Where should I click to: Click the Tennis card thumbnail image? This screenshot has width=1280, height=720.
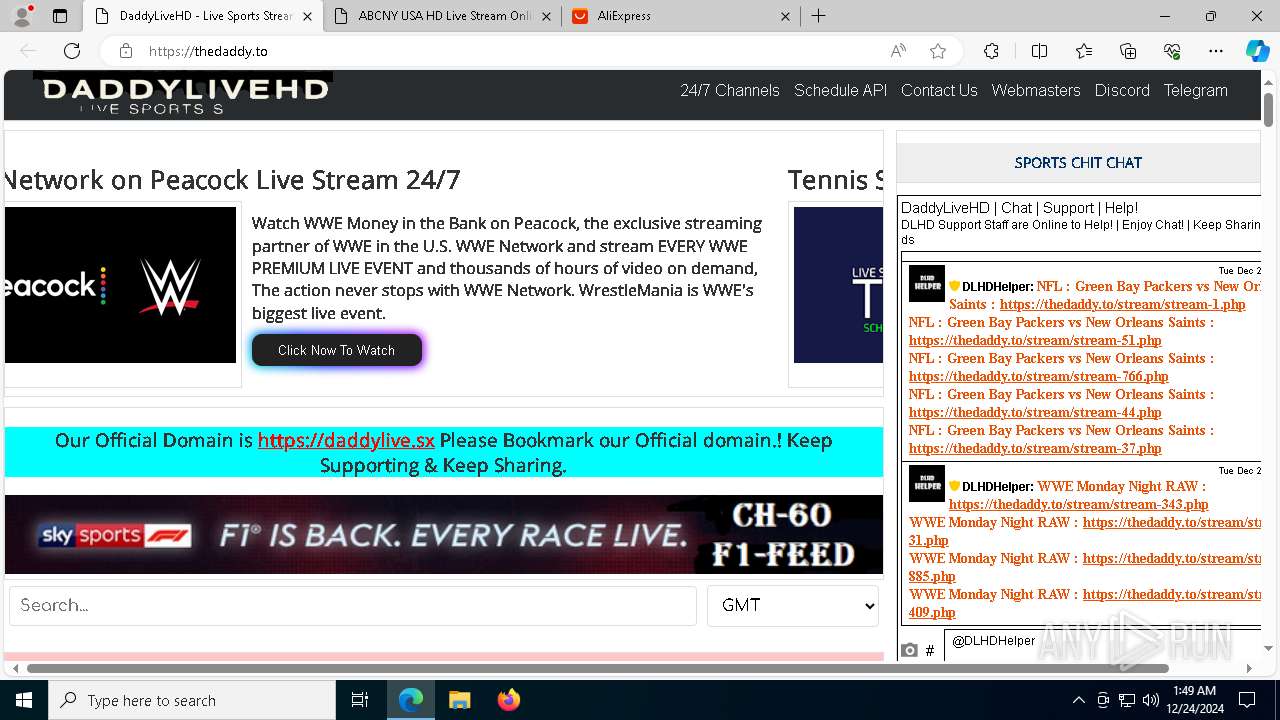(838, 285)
